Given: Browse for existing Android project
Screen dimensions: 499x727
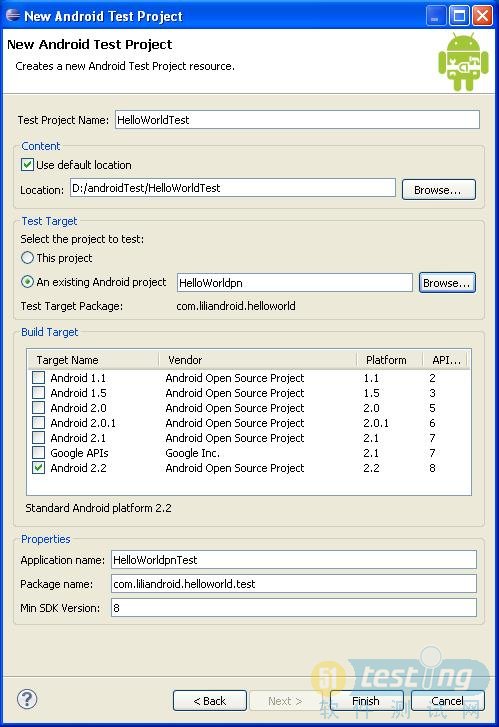Looking at the screenshot, I should (447, 282).
